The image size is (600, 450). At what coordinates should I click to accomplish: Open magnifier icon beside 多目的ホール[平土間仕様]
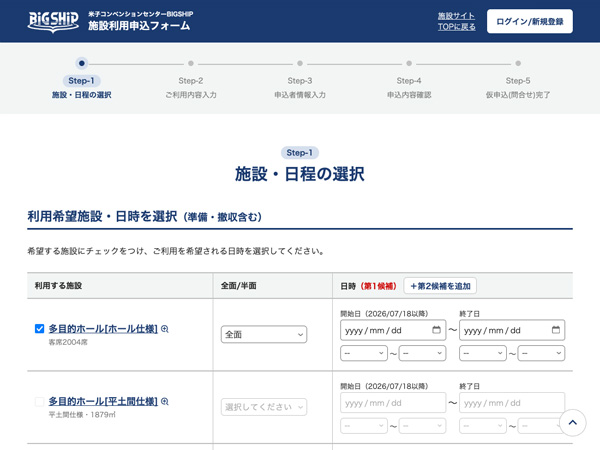[x=165, y=401]
